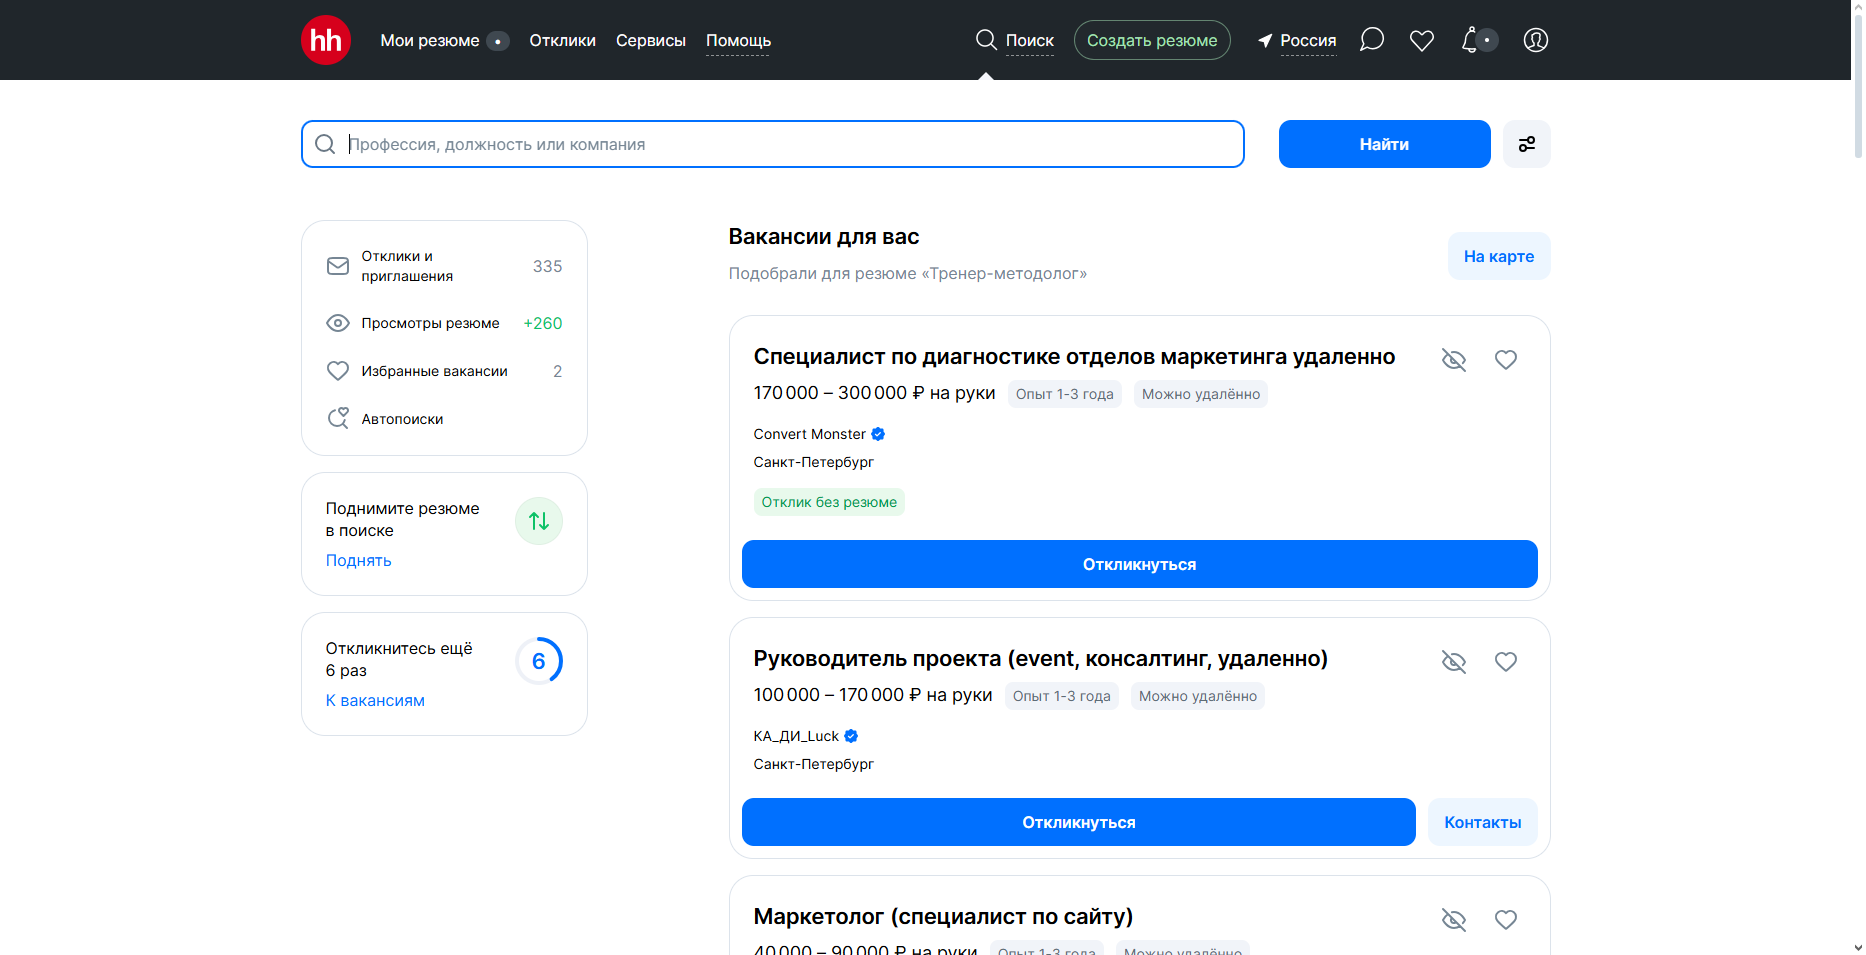Click the Поднять resume link
The width and height of the screenshot is (1866, 955).
tap(358, 561)
